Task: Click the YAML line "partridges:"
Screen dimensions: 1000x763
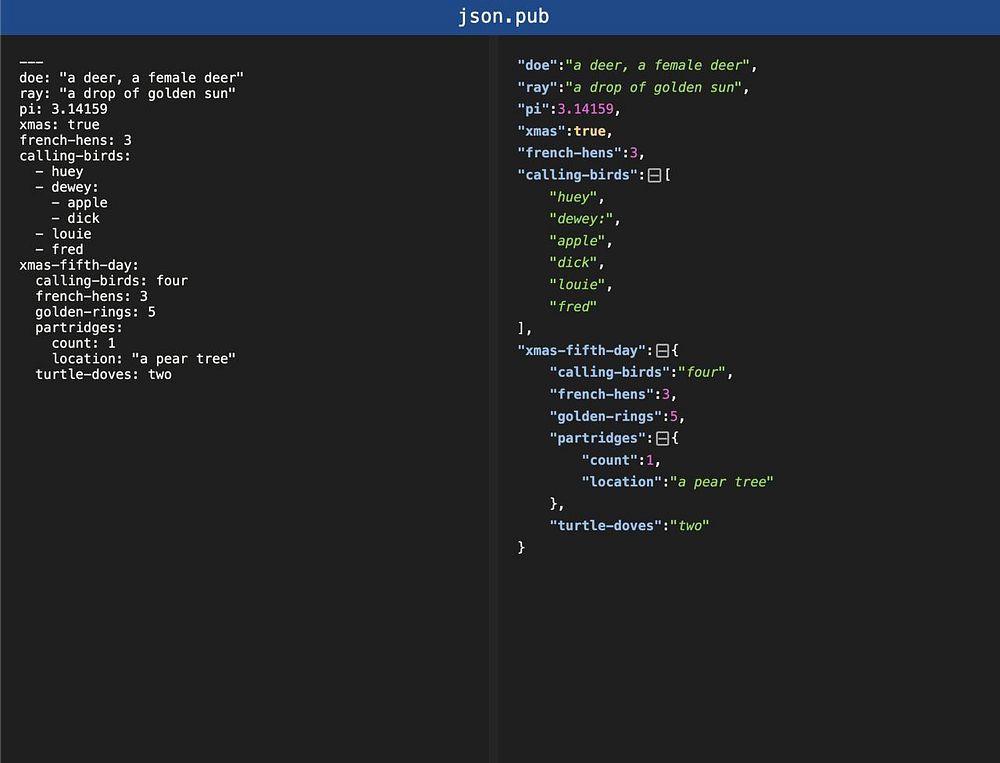Action: click(79, 328)
